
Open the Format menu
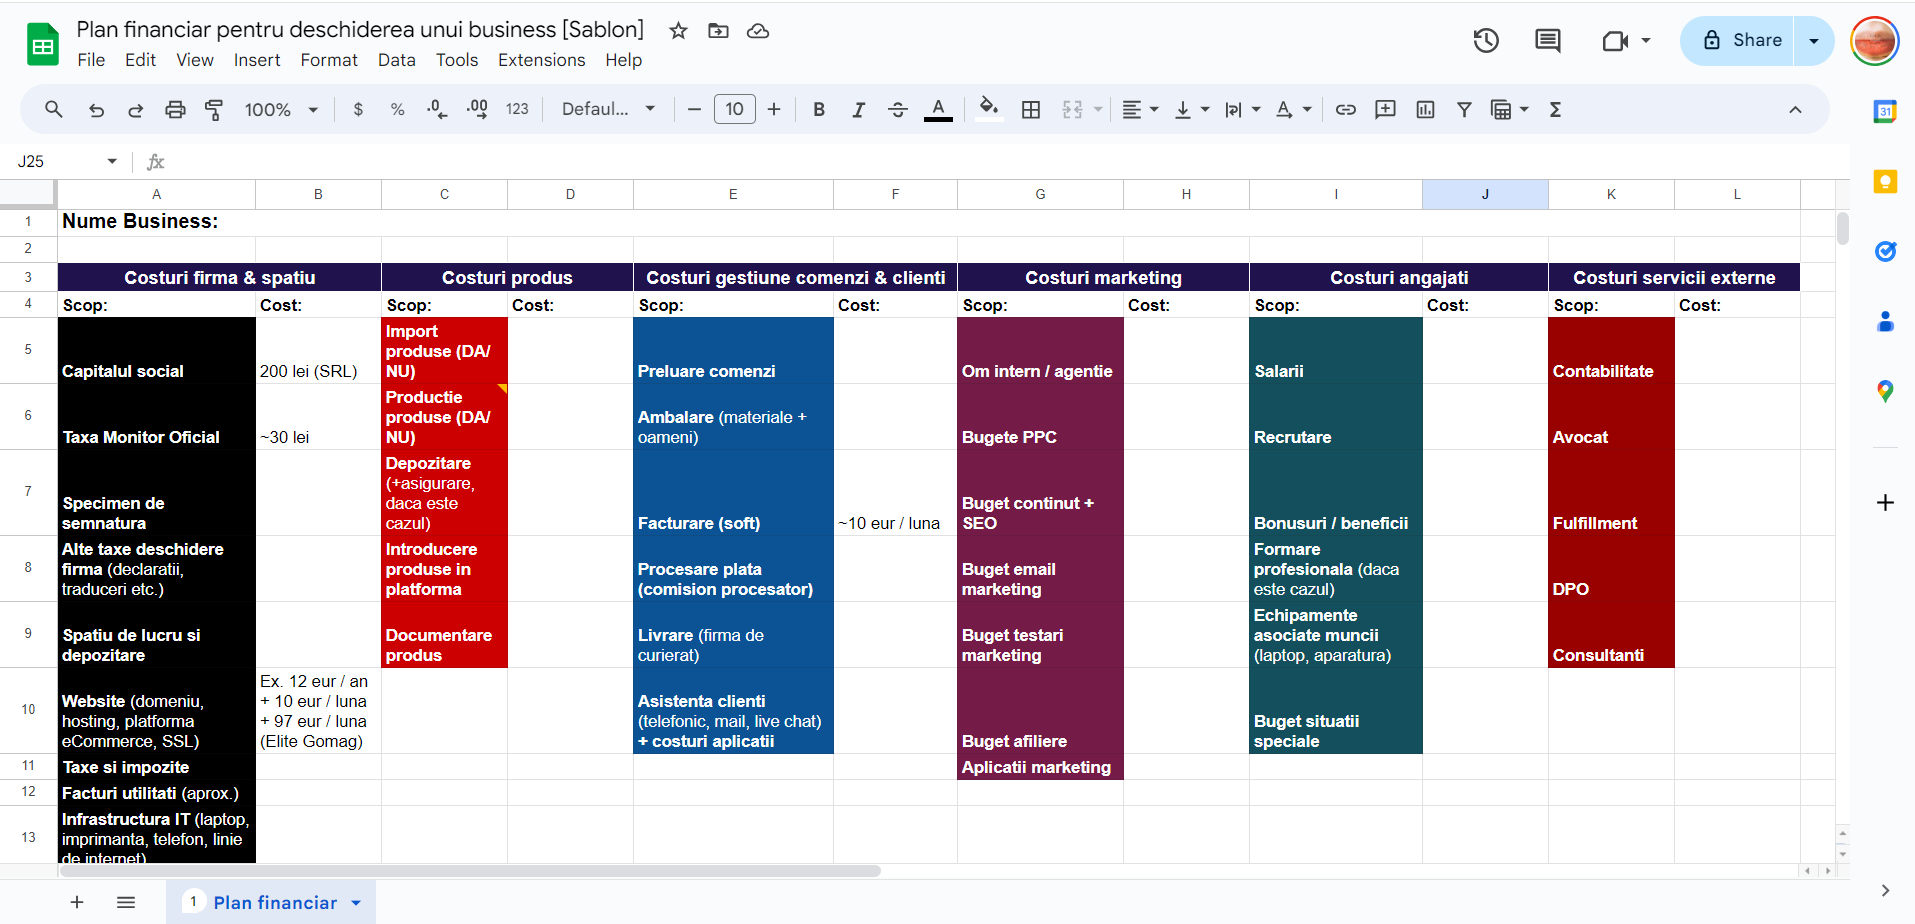(x=329, y=60)
